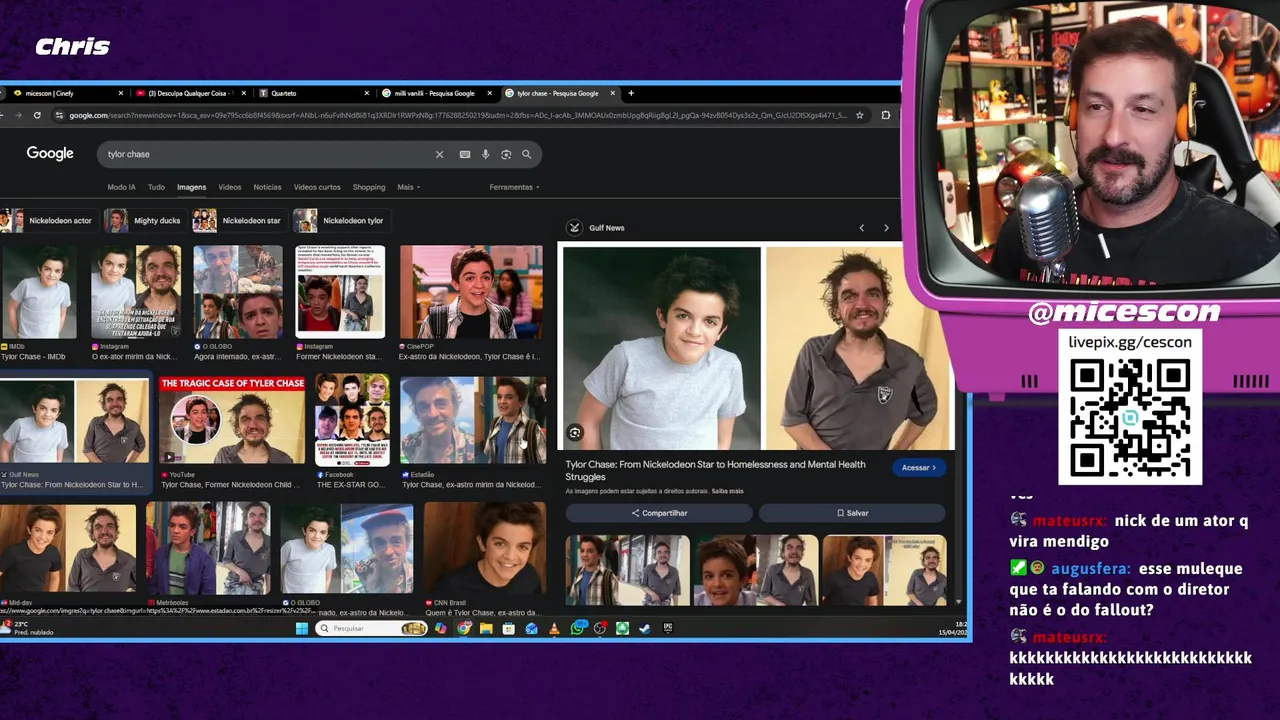Bookmark this page with star icon
Image resolution: width=1280 pixels, height=720 pixels.
pyautogui.click(x=859, y=115)
